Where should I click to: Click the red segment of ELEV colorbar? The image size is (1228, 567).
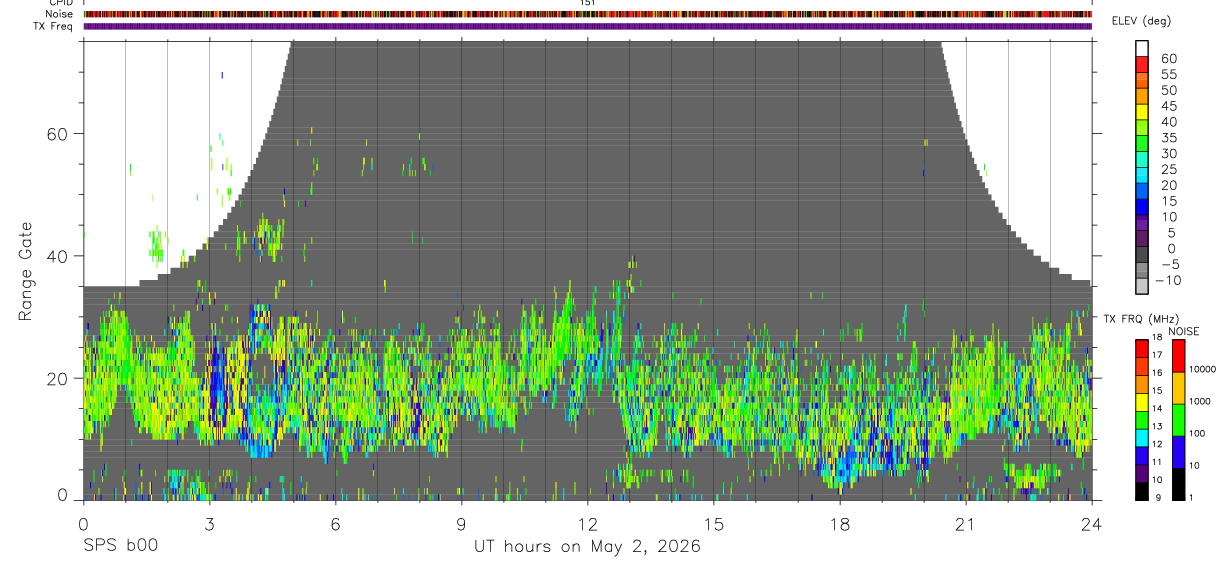[1142, 64]
